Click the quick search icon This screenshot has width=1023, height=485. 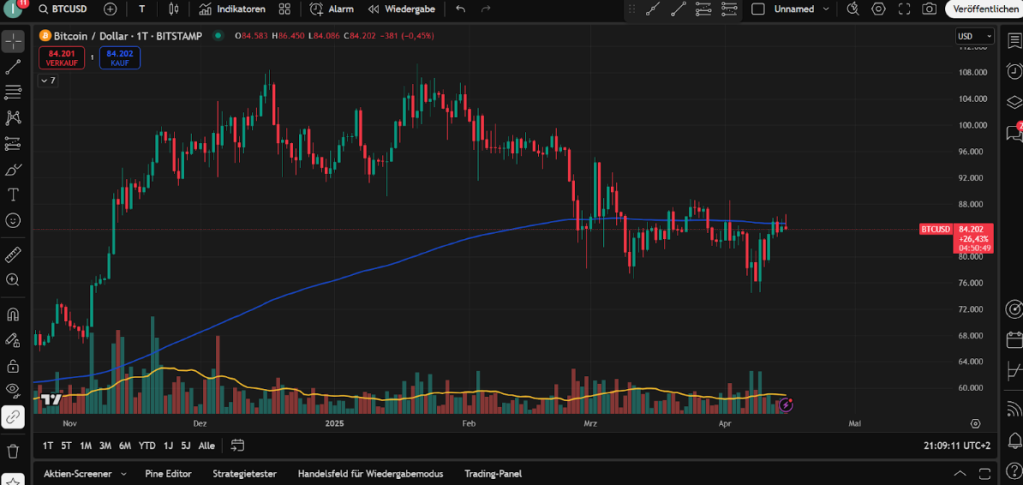point(853,9)
